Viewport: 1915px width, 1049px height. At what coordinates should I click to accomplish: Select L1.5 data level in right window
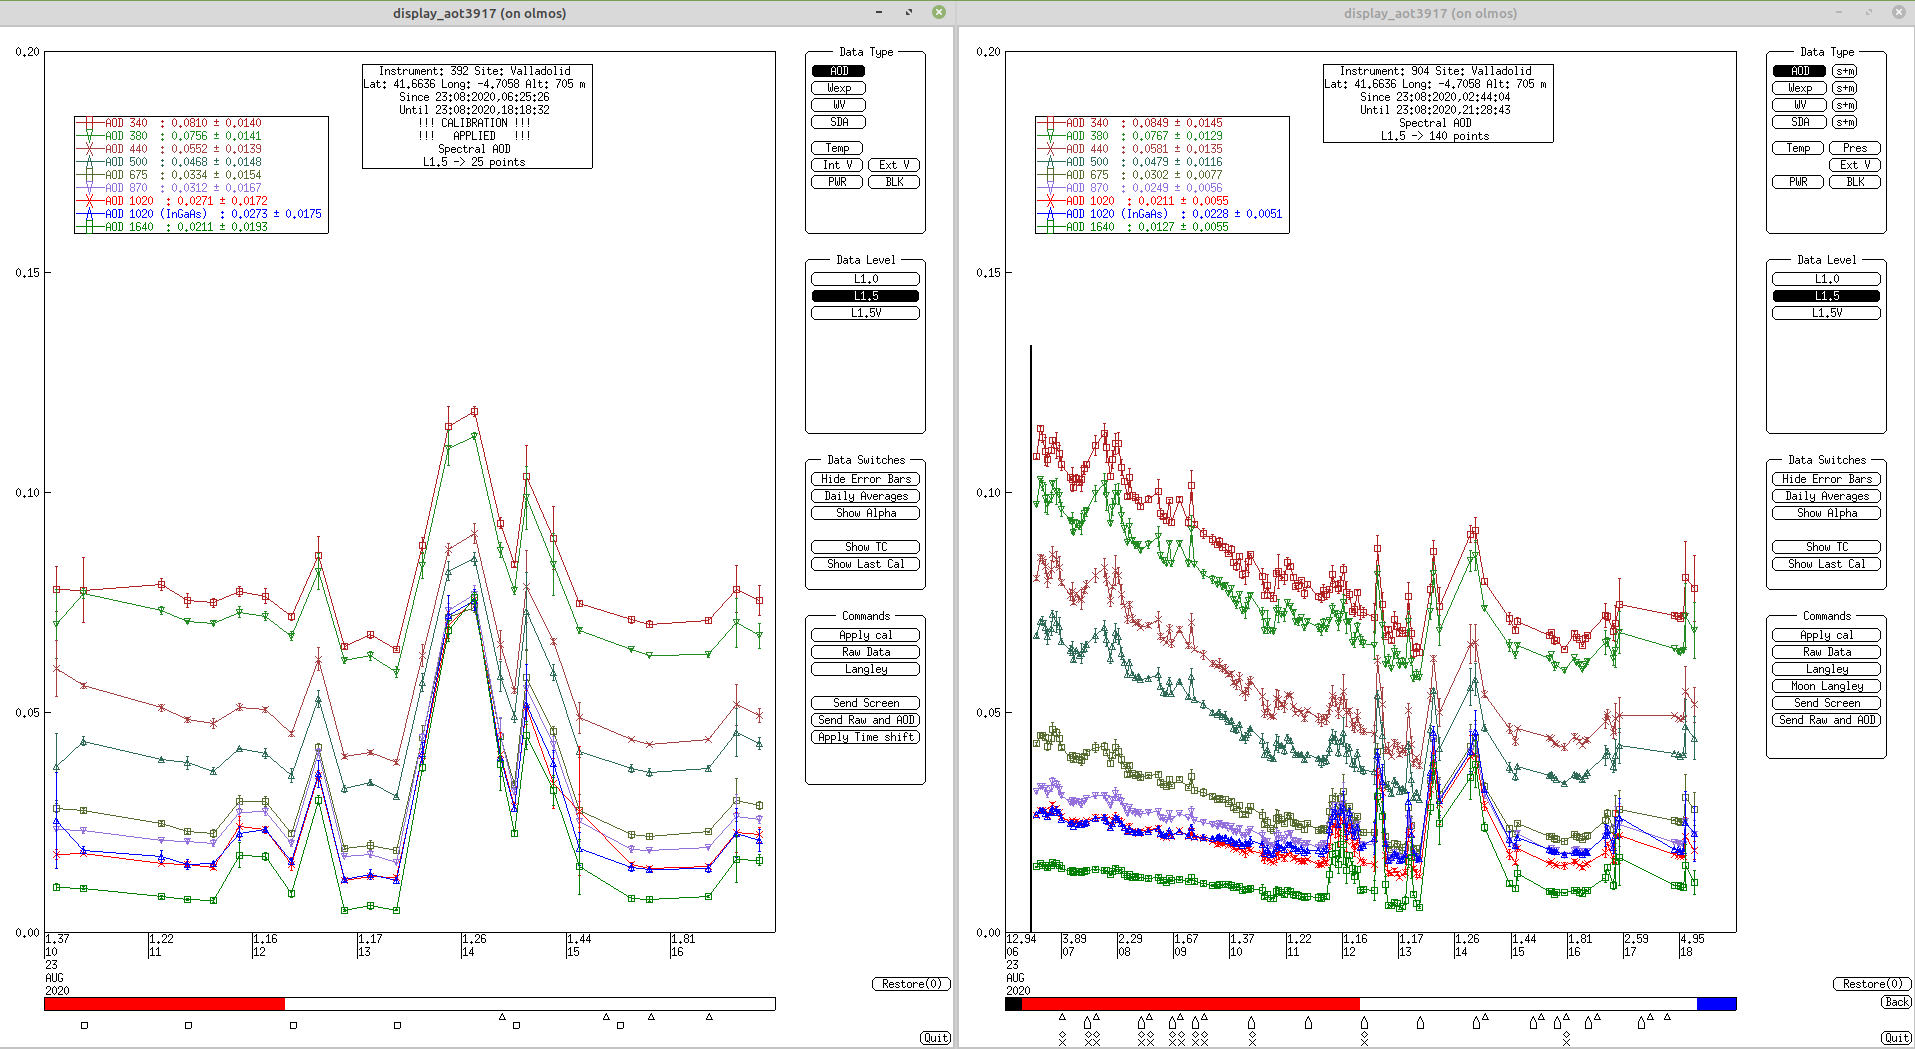1826,296
